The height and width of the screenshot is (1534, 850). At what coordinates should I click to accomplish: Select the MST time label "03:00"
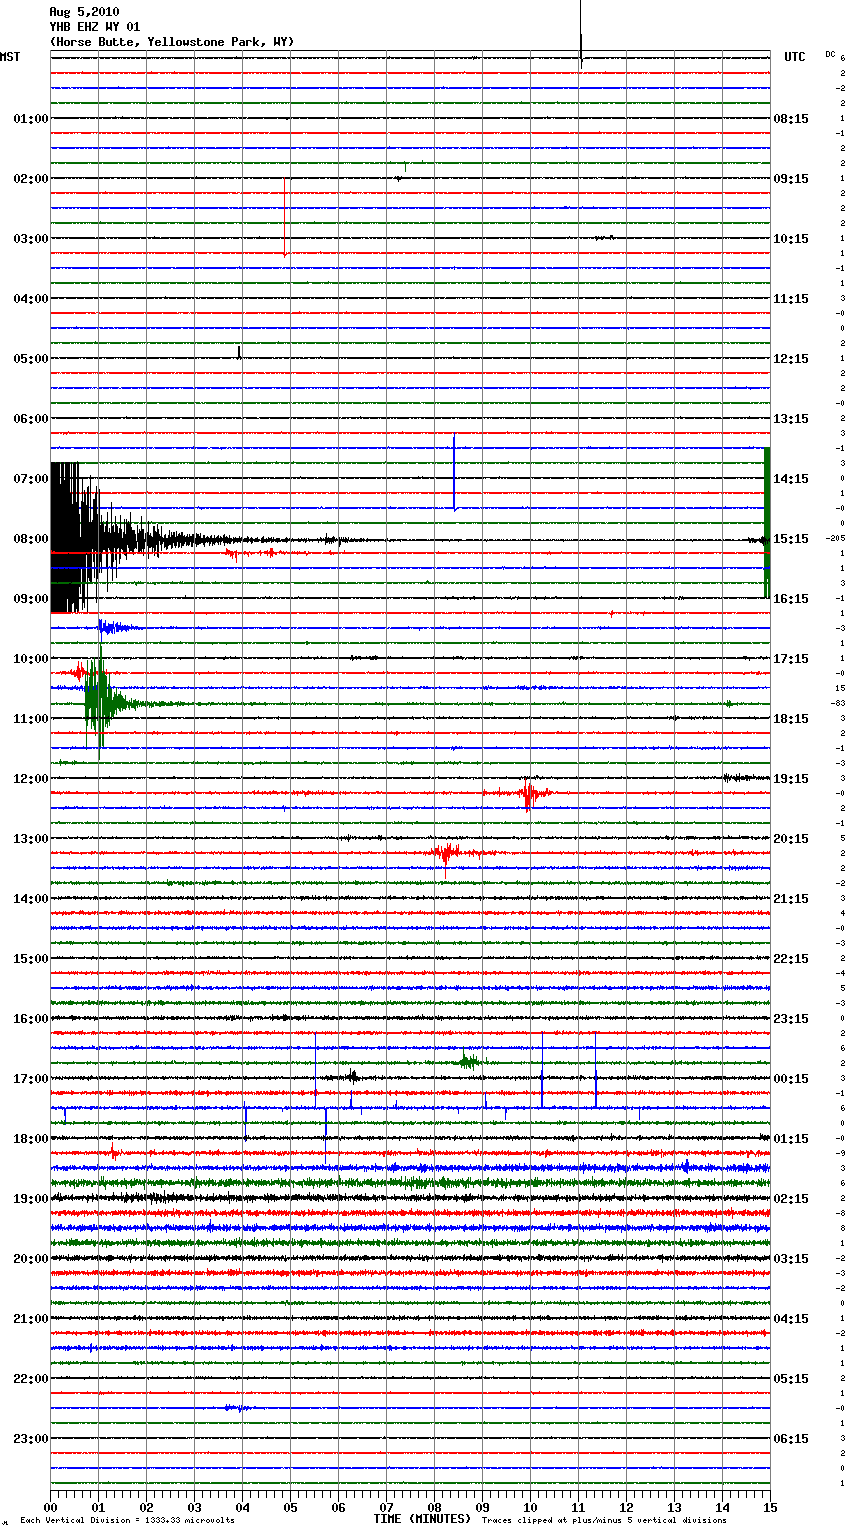(x=31, y=239)
